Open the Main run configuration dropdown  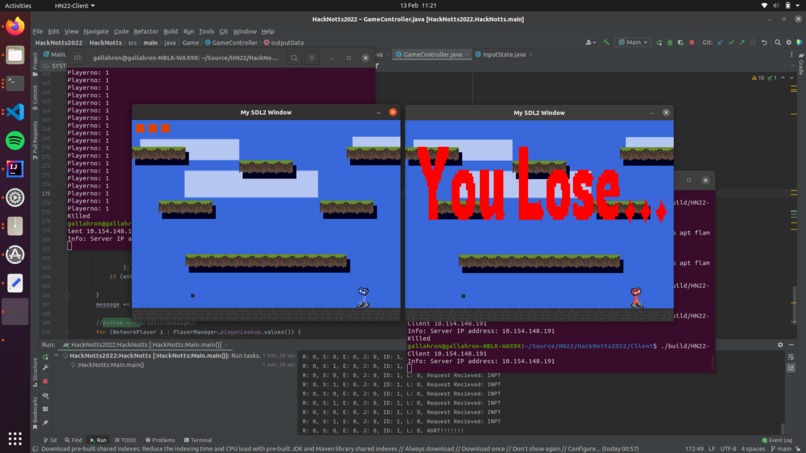point(633,43)
